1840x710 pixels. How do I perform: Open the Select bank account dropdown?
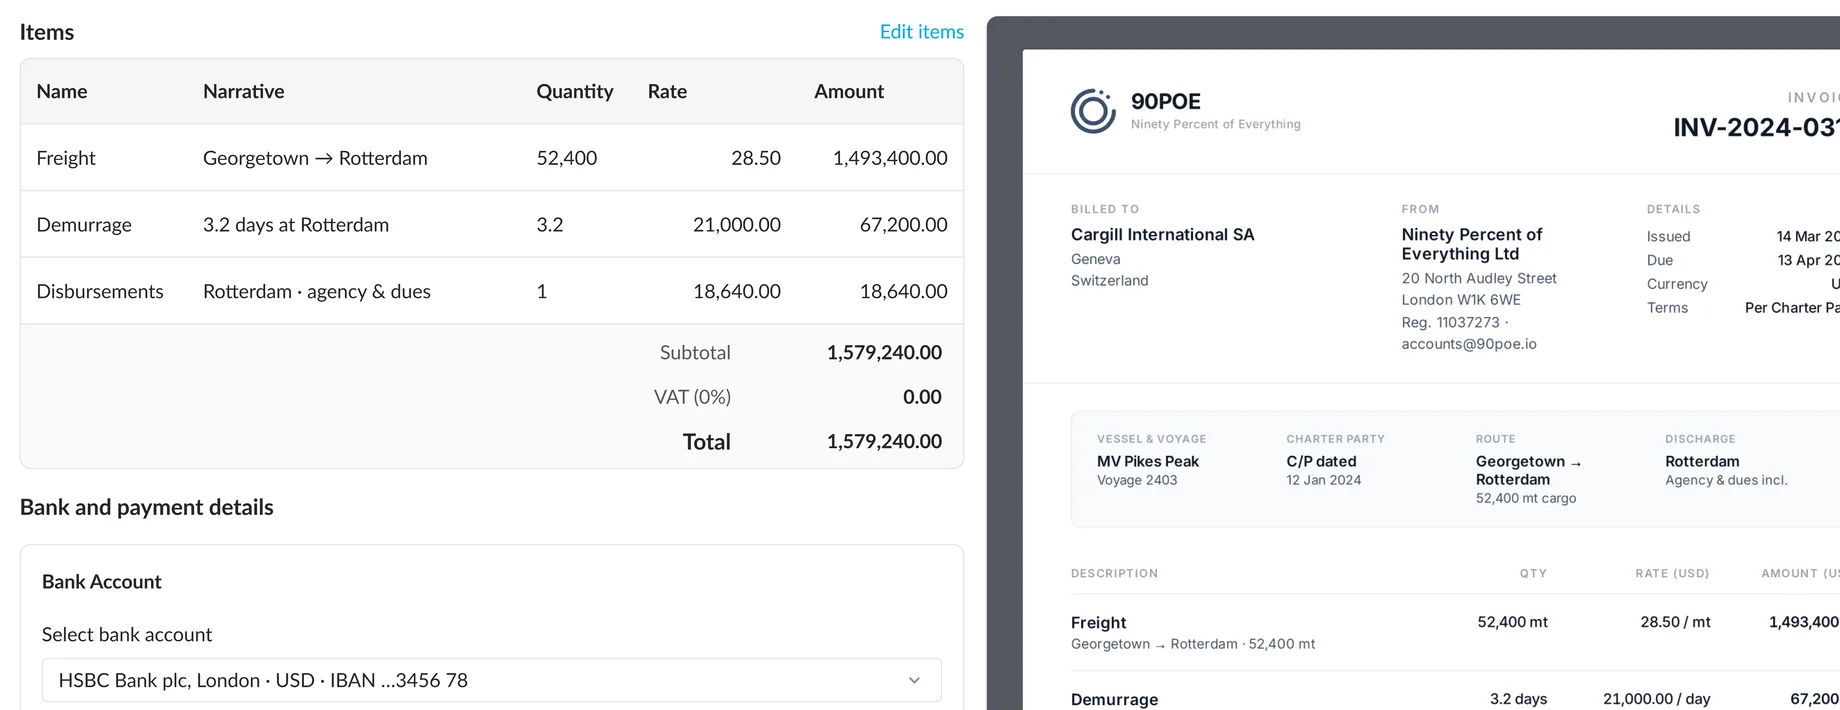[491, 680]
